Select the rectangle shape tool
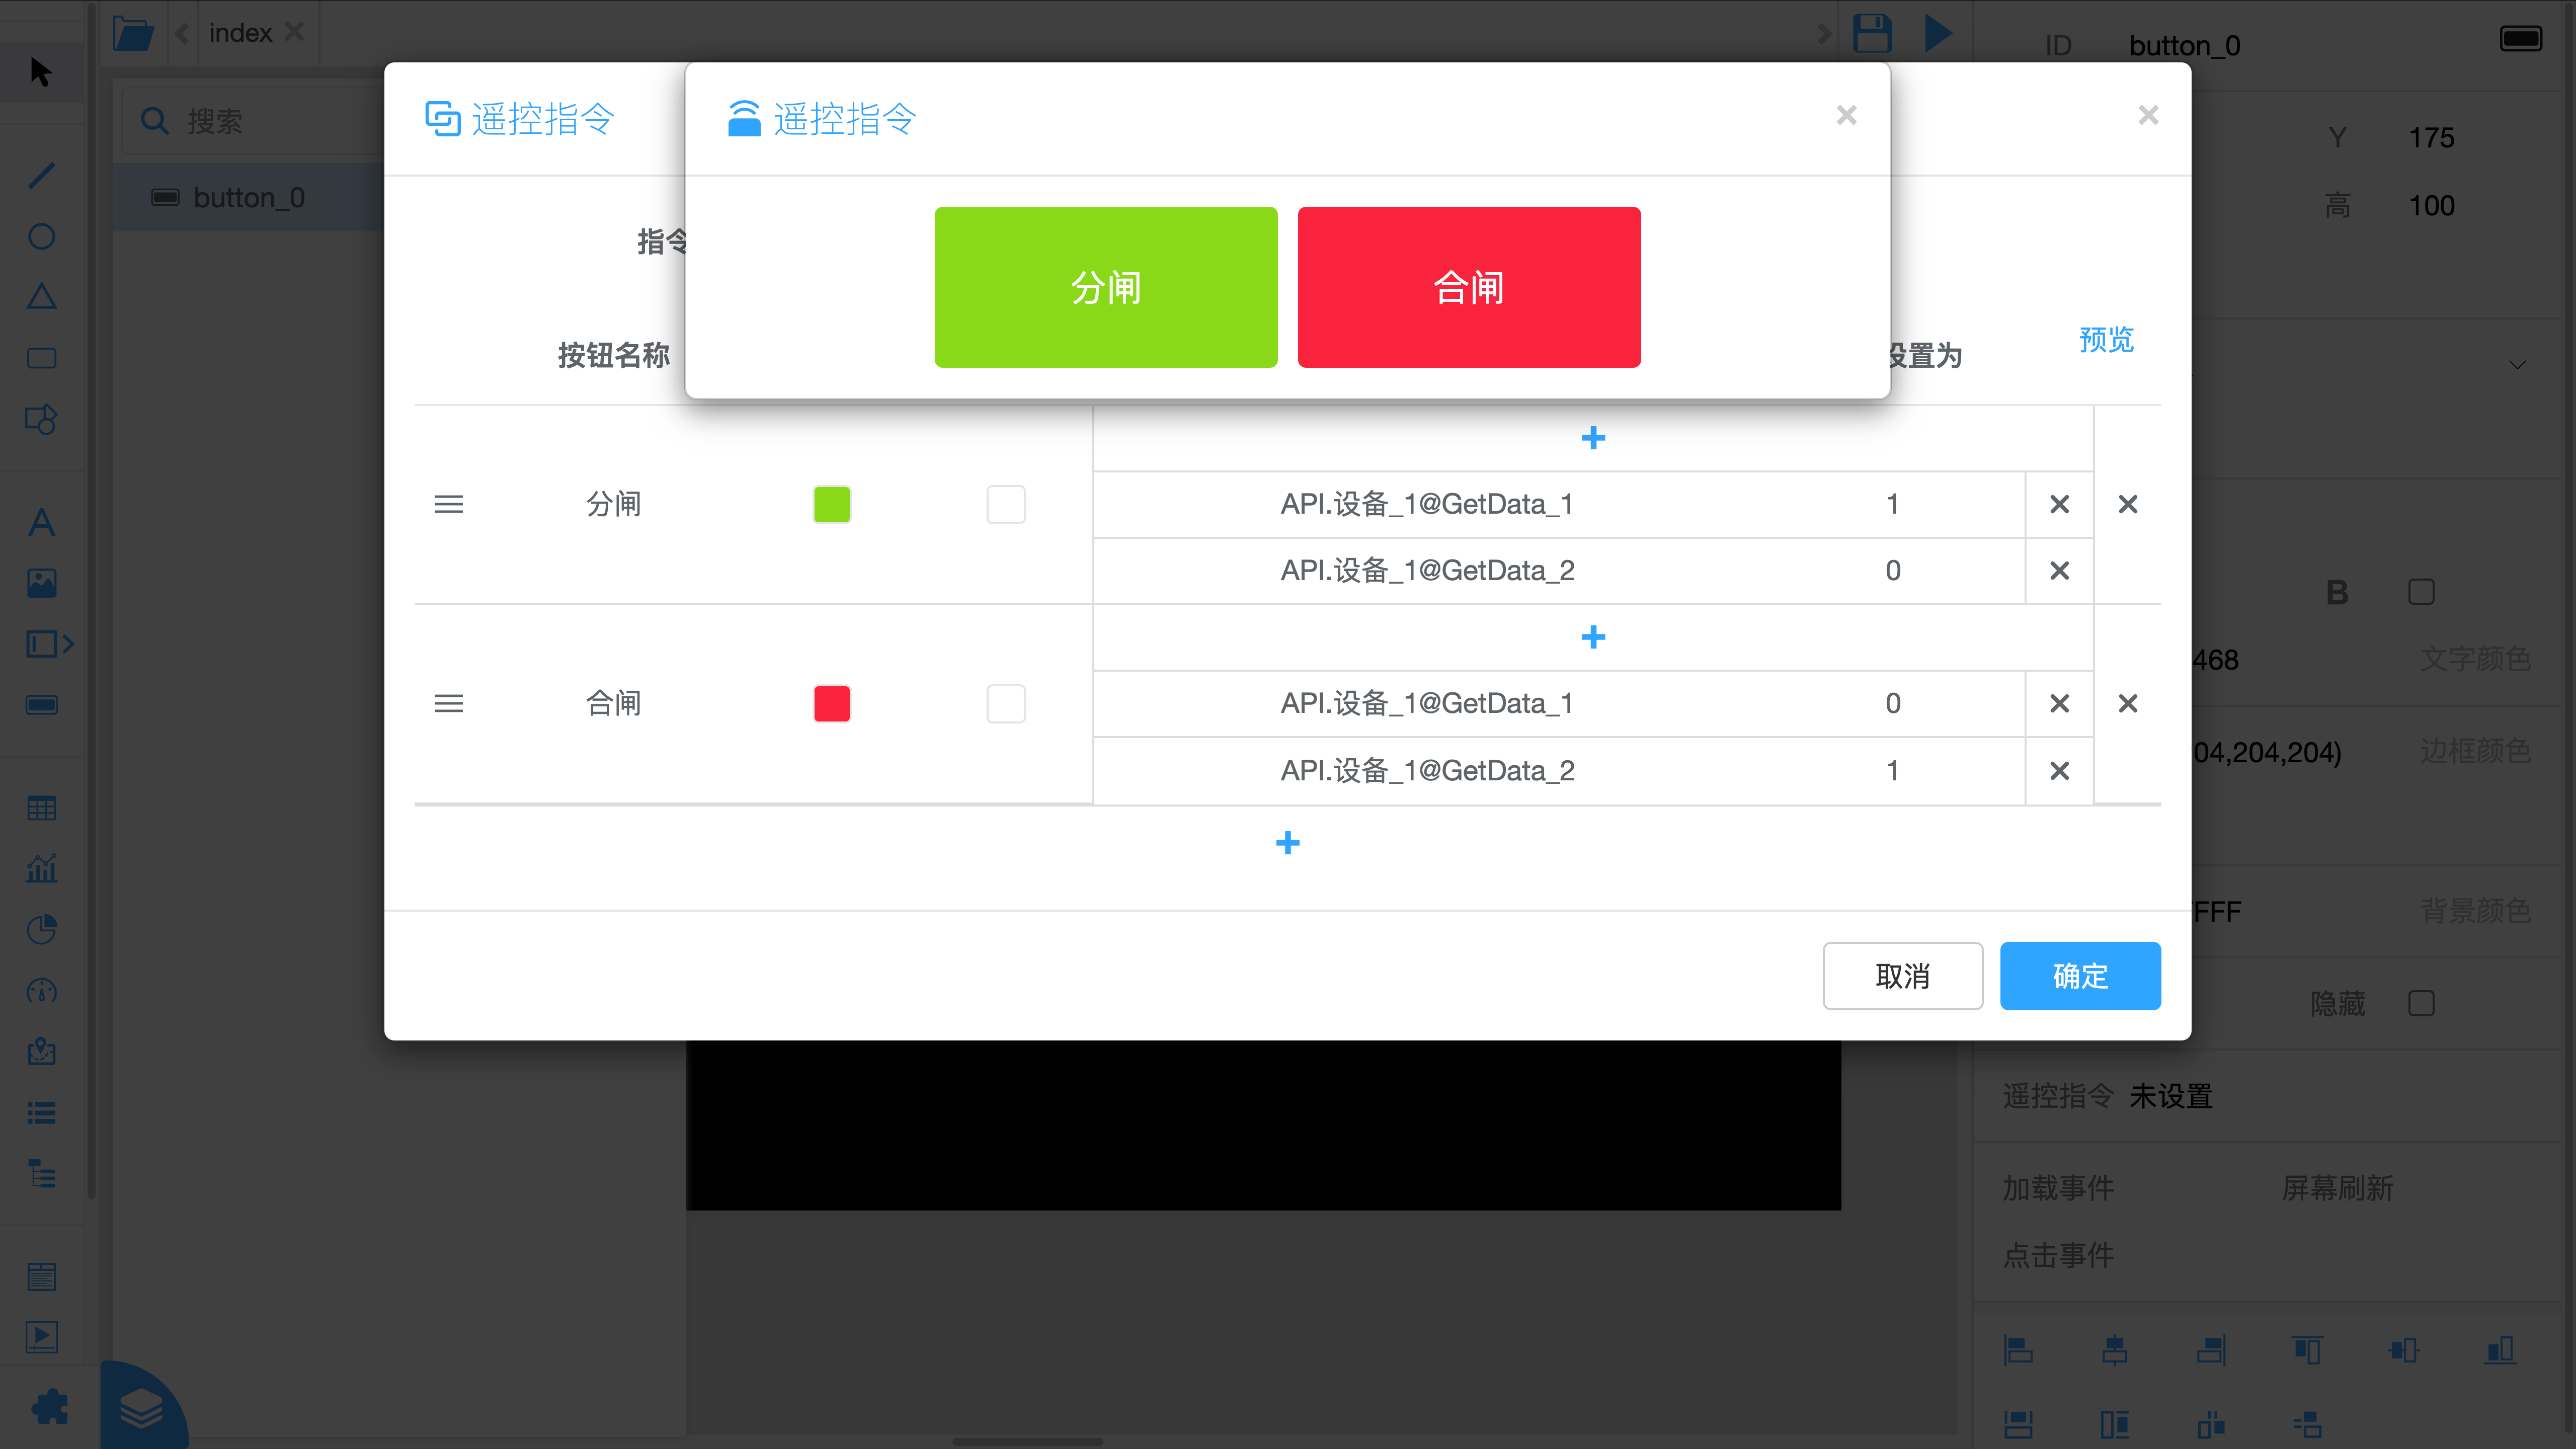The width and height of the screenshot is (2576, 1449). [x=41, y=358]
